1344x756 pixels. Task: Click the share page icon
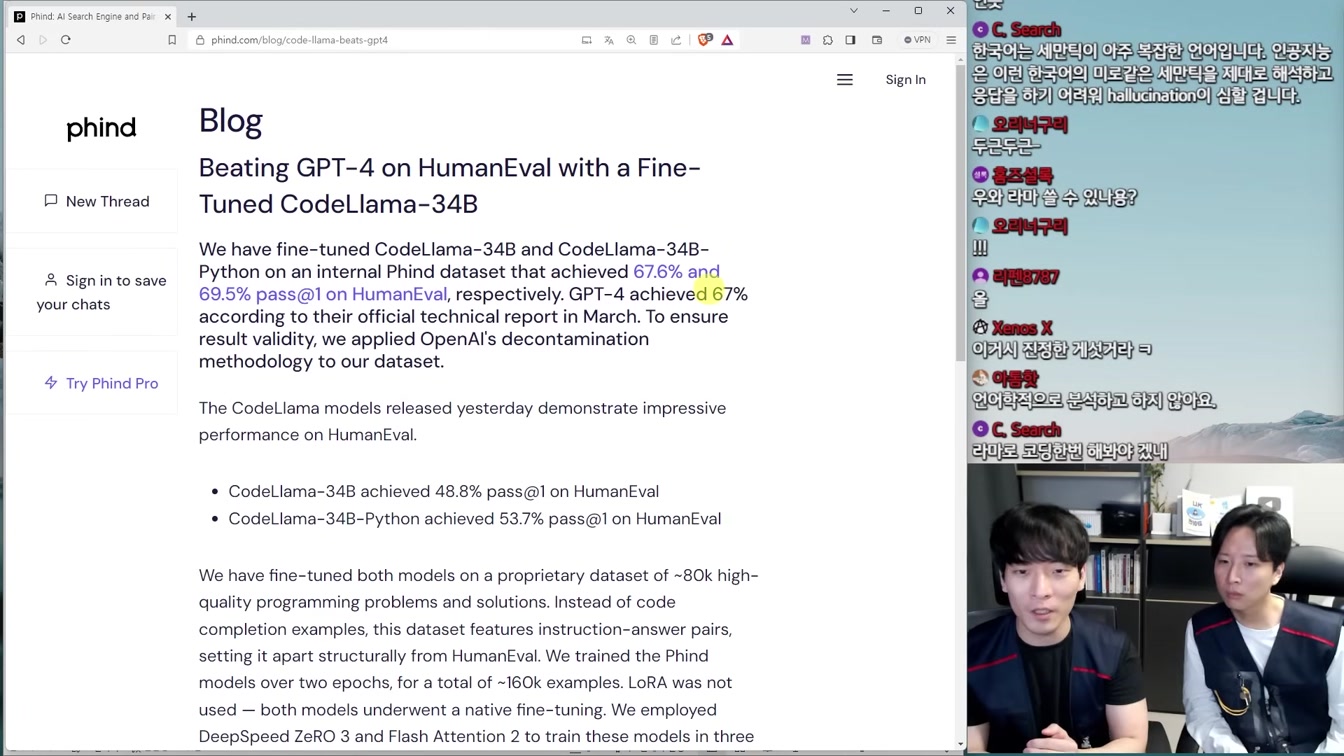coord(676,40)
